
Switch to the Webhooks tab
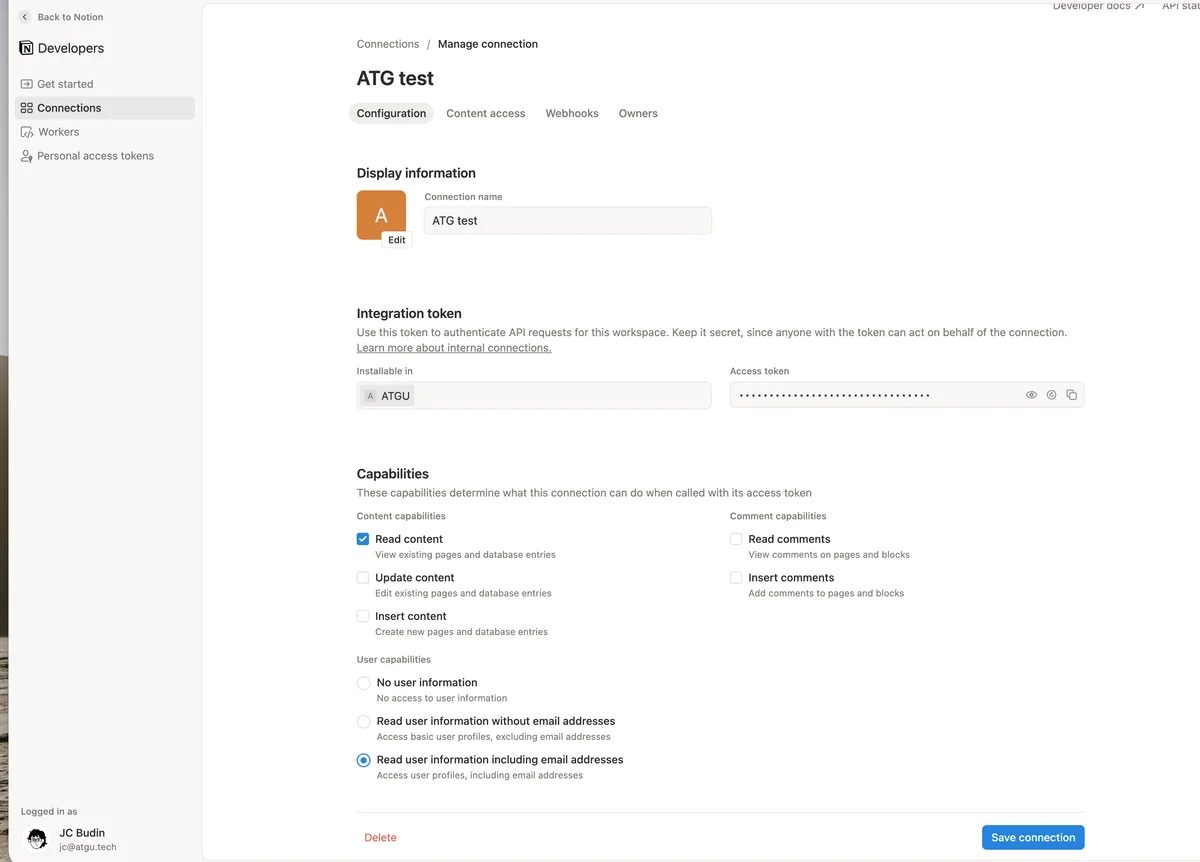click(x=572, y=113)
